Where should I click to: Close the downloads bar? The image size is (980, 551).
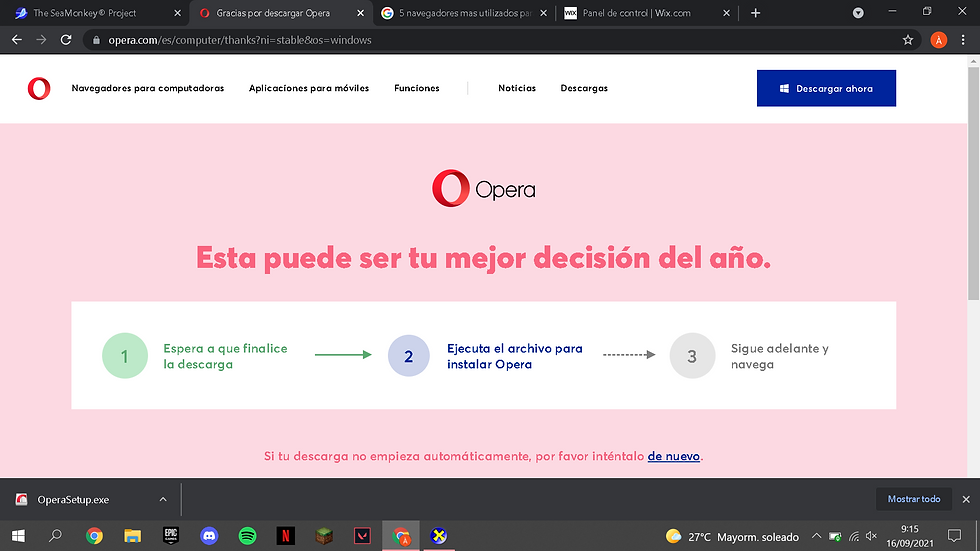point(966,499)
